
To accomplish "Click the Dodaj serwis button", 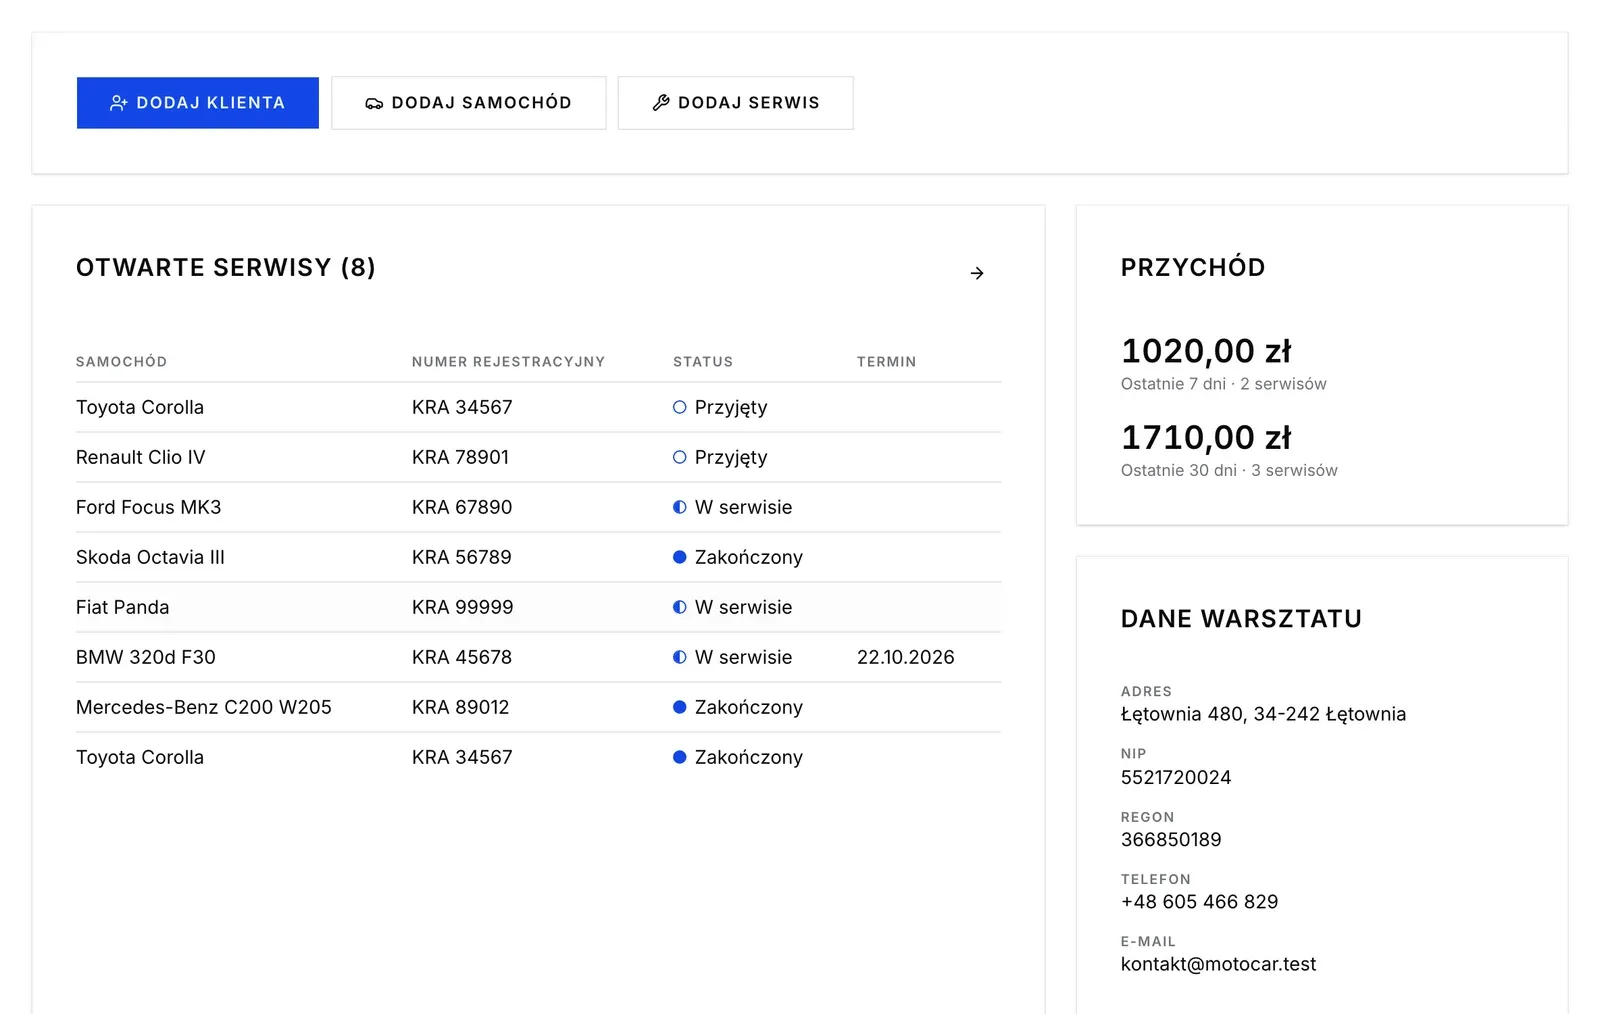I will (736, 103).
